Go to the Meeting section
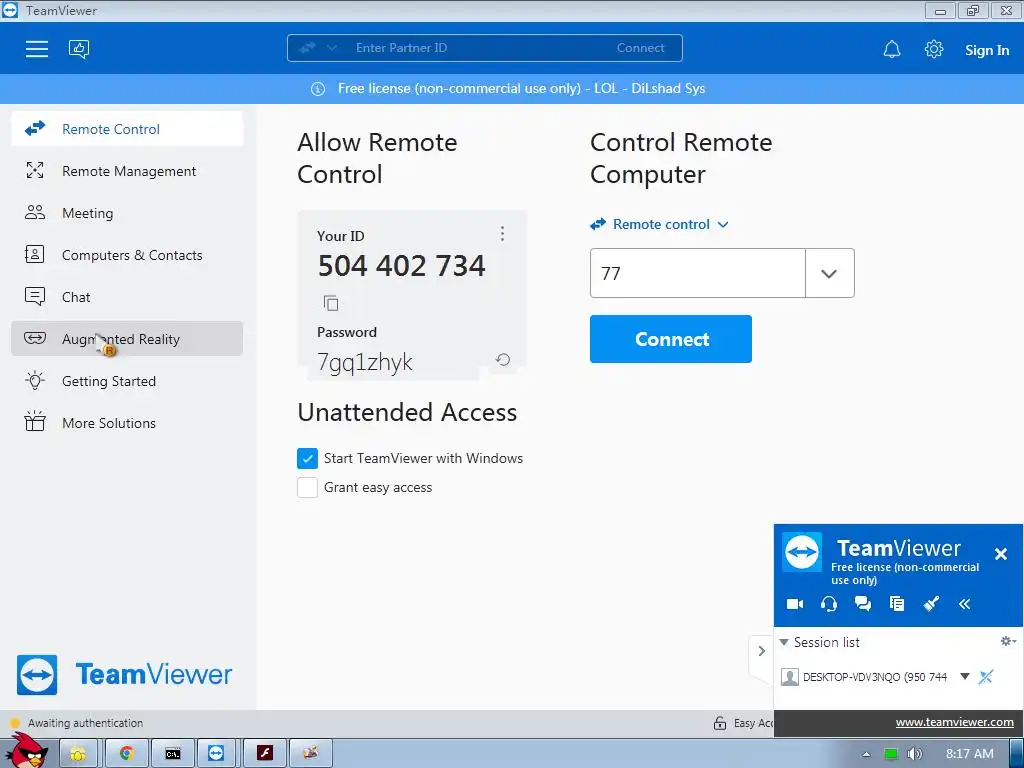Viewport: 1024px width, 768px height. click(x=127, y=213)
